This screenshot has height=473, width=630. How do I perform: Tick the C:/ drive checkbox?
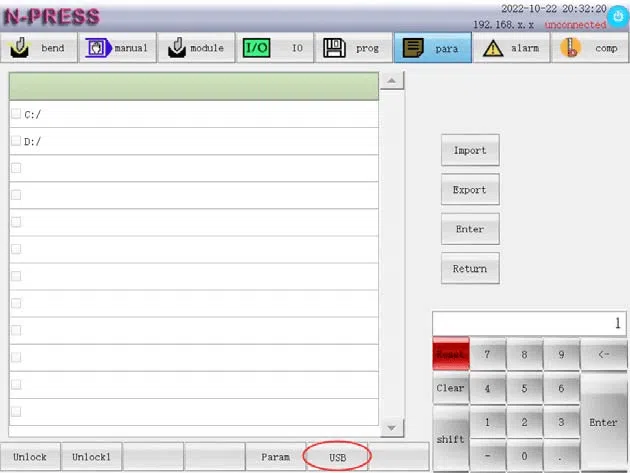[x=16, y=114]
